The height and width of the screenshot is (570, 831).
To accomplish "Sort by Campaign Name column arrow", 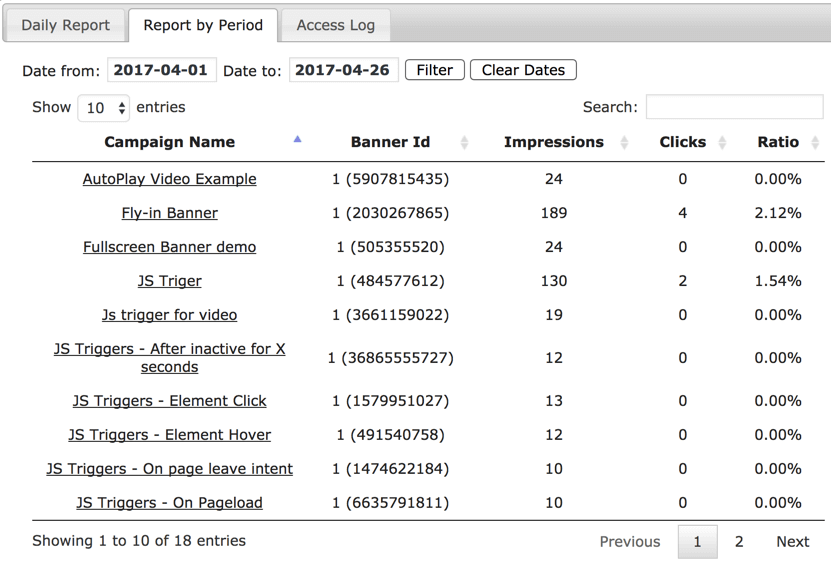I will click(297, 141).
